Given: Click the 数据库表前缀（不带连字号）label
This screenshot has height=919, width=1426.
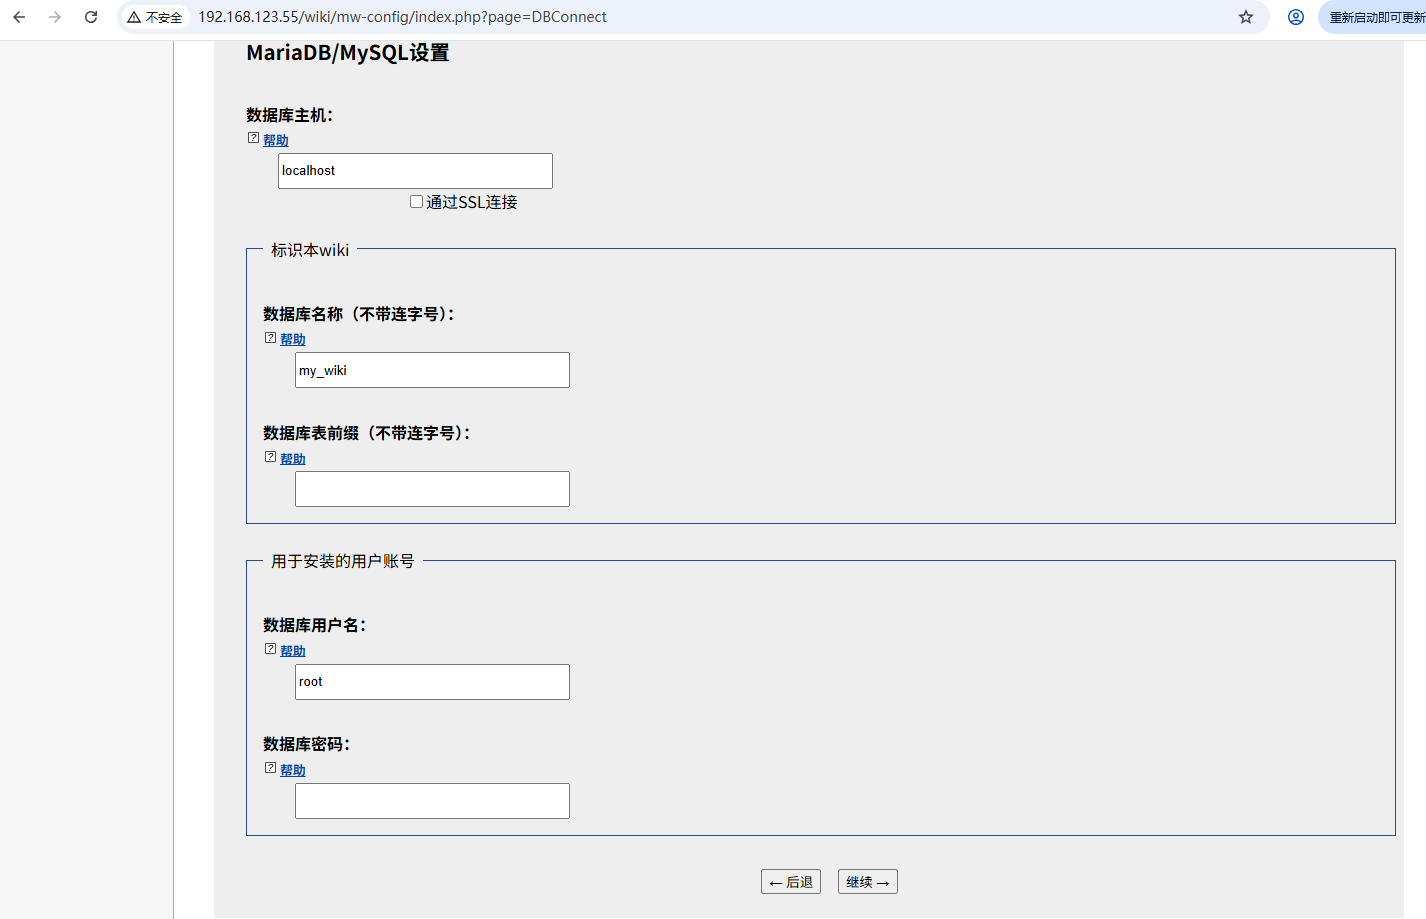Looking at the screenshot, I should click(x=367, y=433).
